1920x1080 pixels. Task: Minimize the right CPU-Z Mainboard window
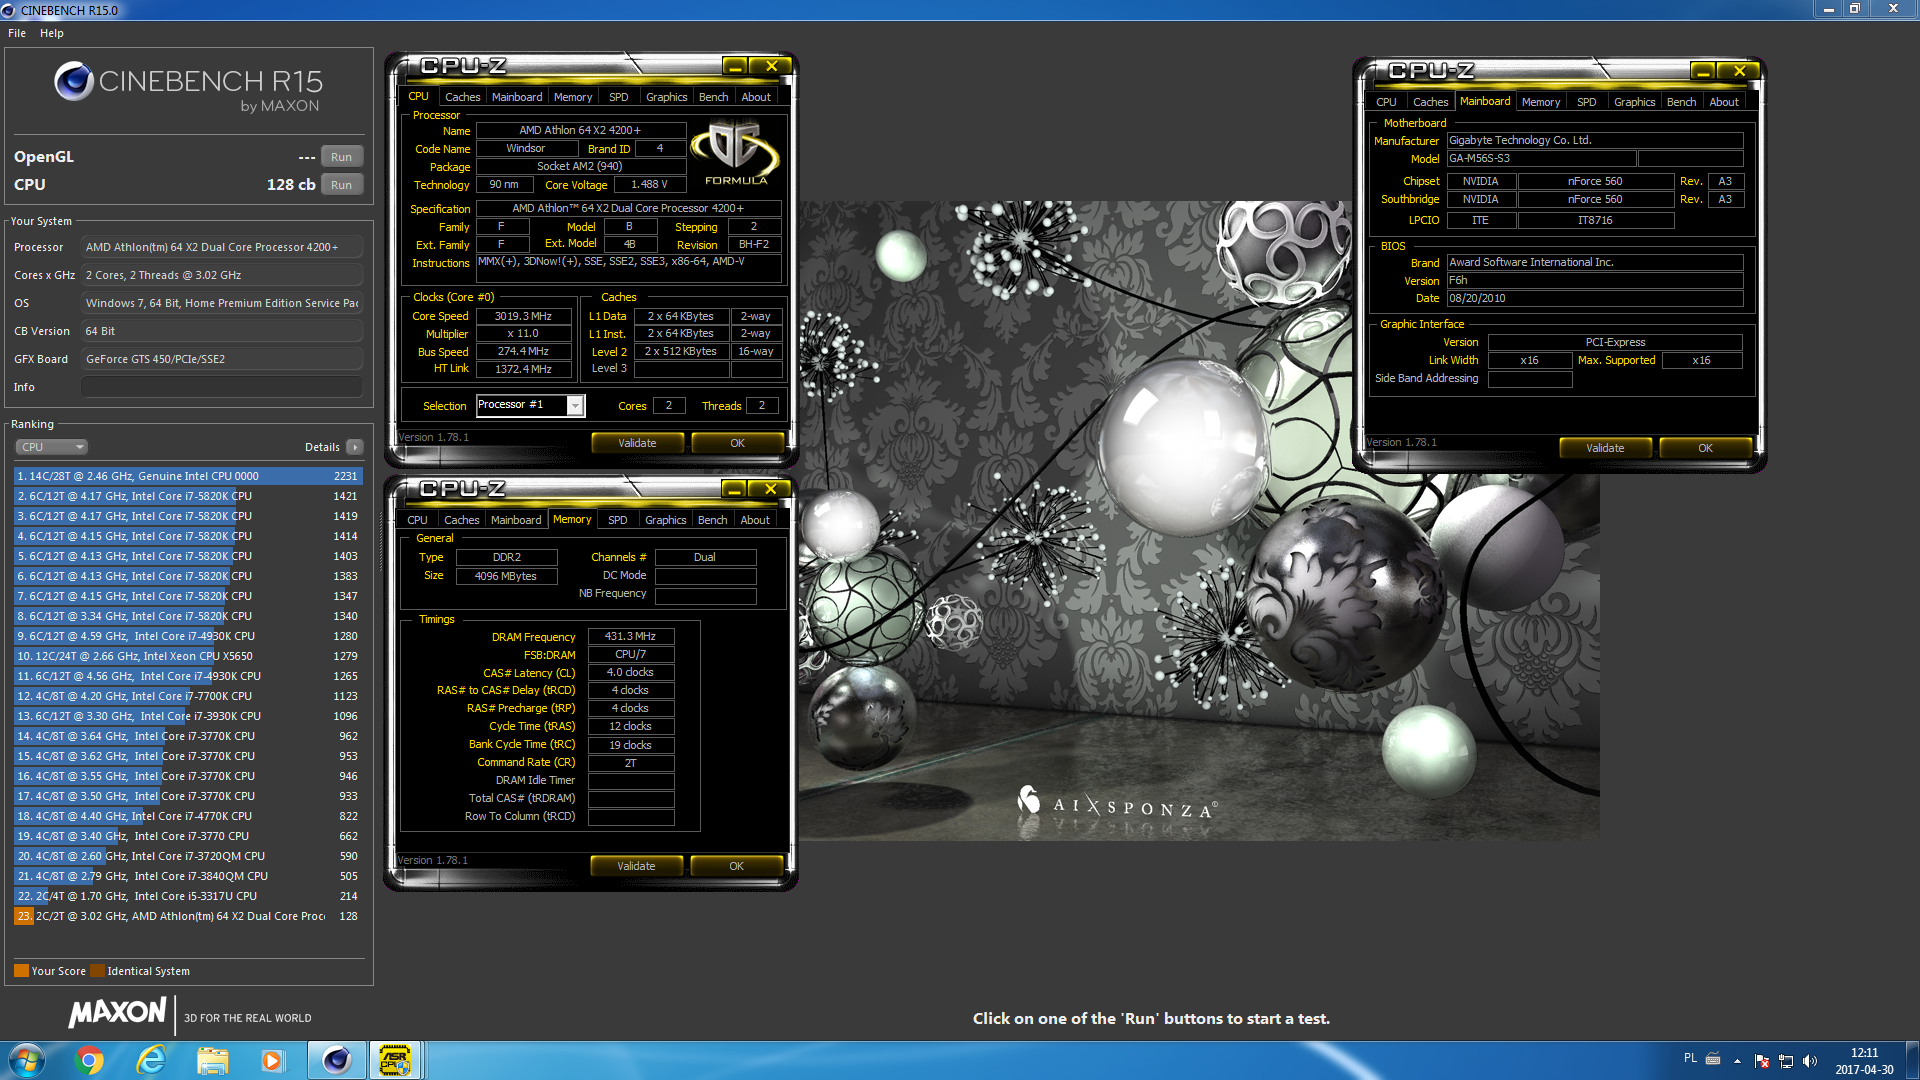1703,71
